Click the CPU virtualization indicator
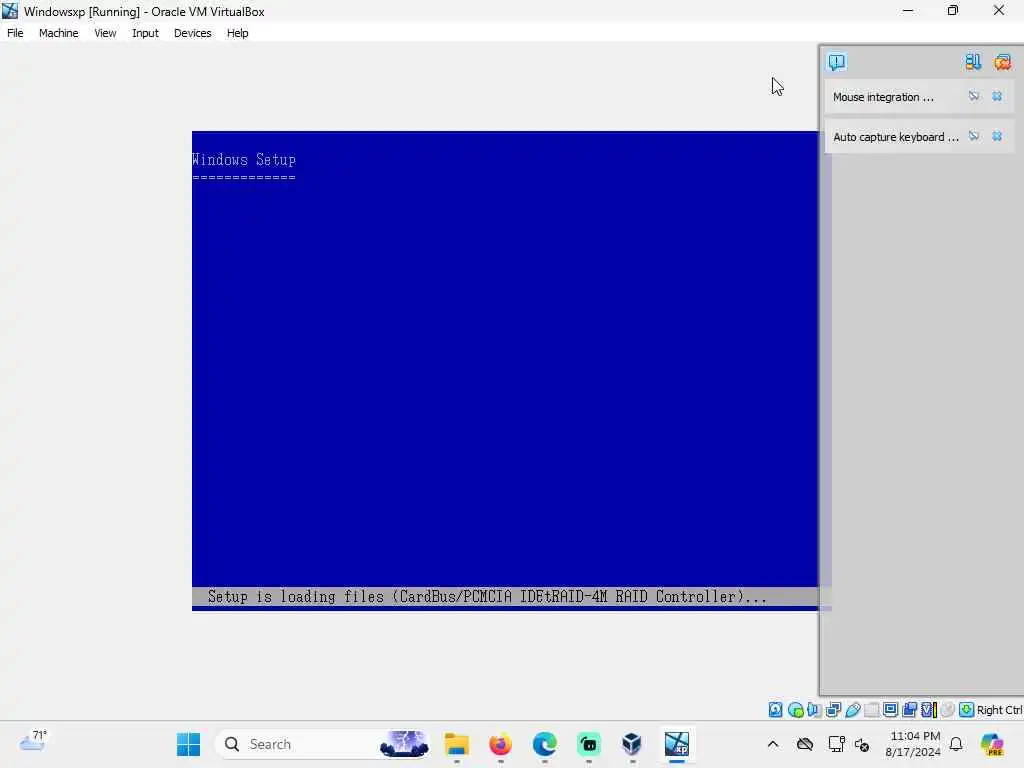 tap(929, 710)
